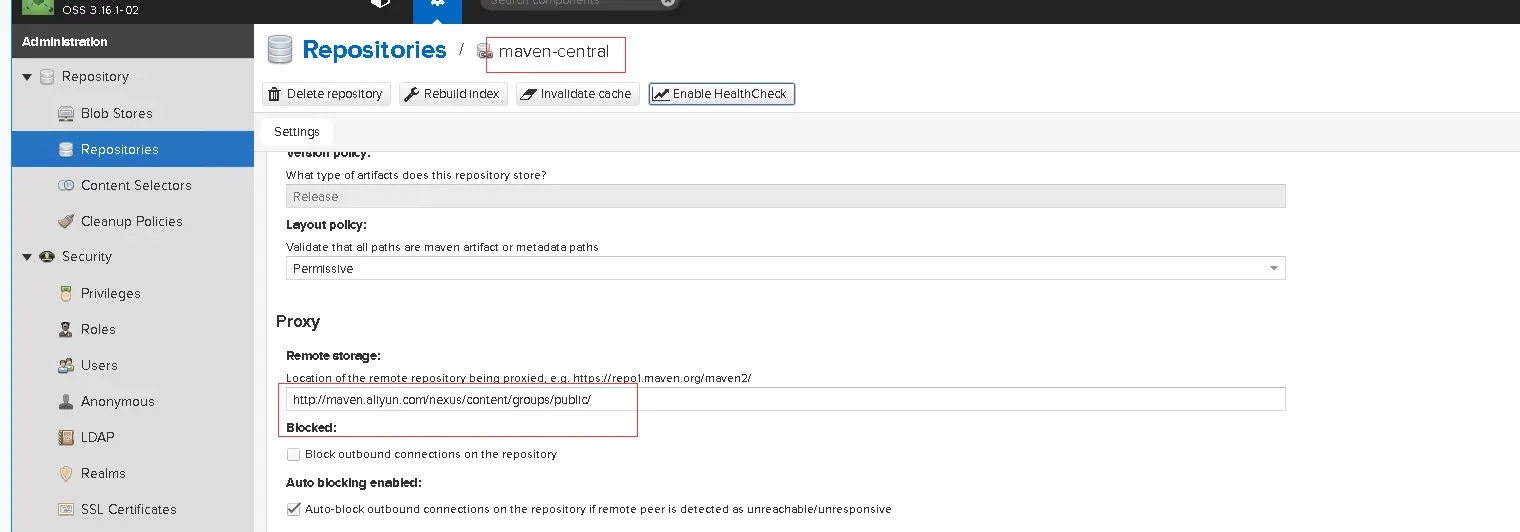Switch to the Settings tab
Screen dimensions: 1520x532
pyautogui.click(x=297, y=132)
